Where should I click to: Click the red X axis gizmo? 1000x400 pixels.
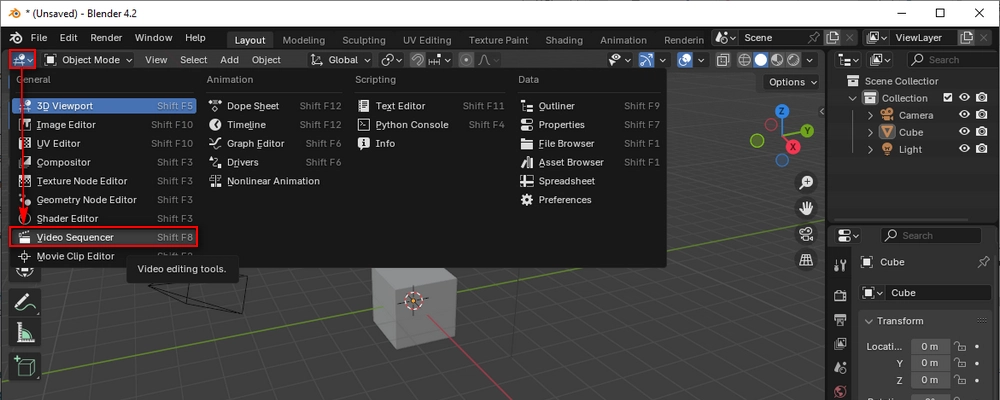[x=793, y=147]
